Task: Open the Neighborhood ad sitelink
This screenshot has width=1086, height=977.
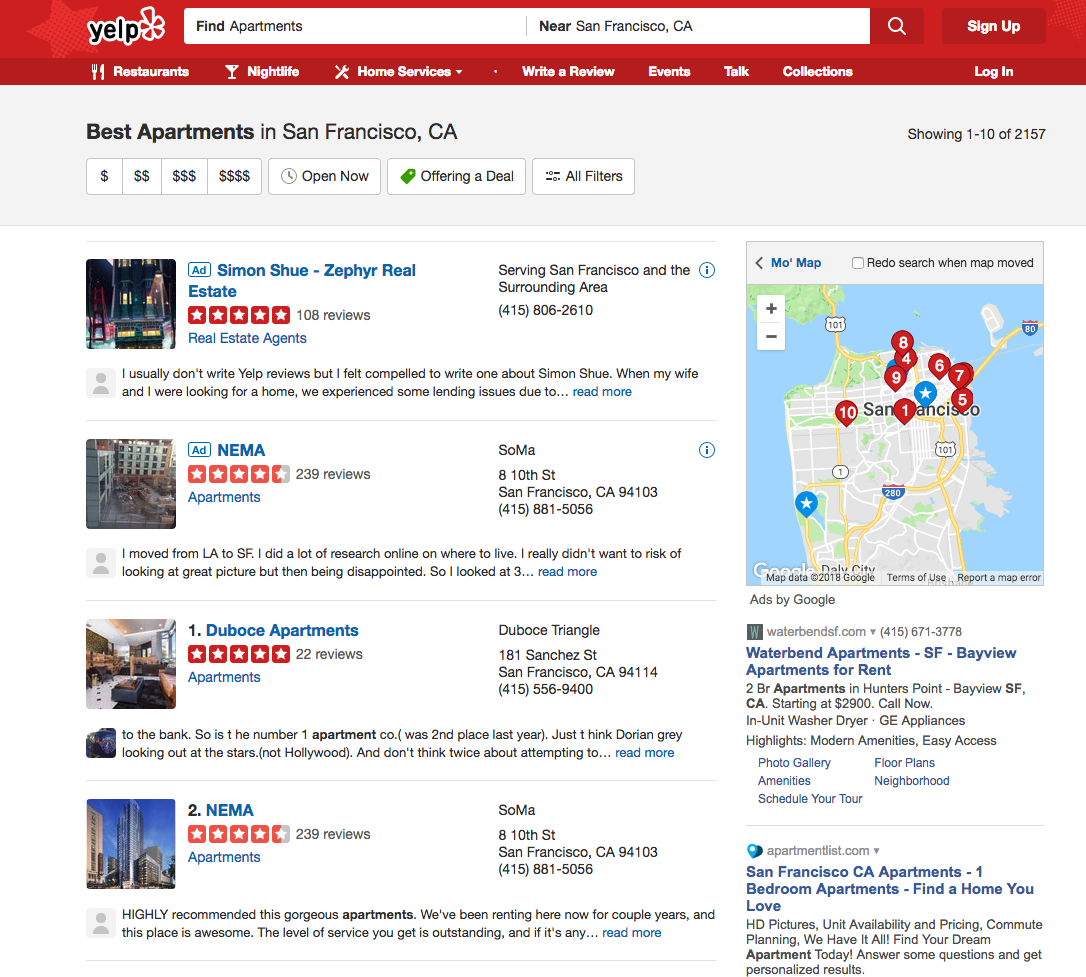Action: [911, 780]
